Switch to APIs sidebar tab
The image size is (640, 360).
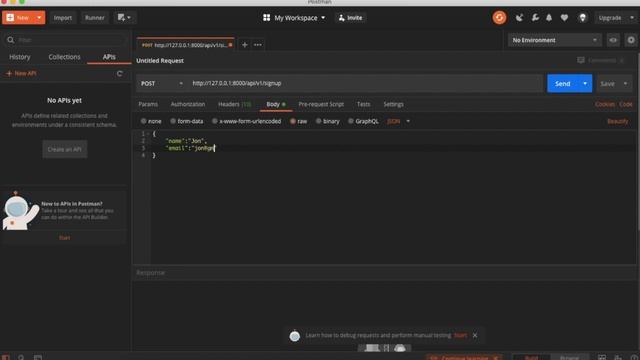pyautogui.click(x=109, y=57)
